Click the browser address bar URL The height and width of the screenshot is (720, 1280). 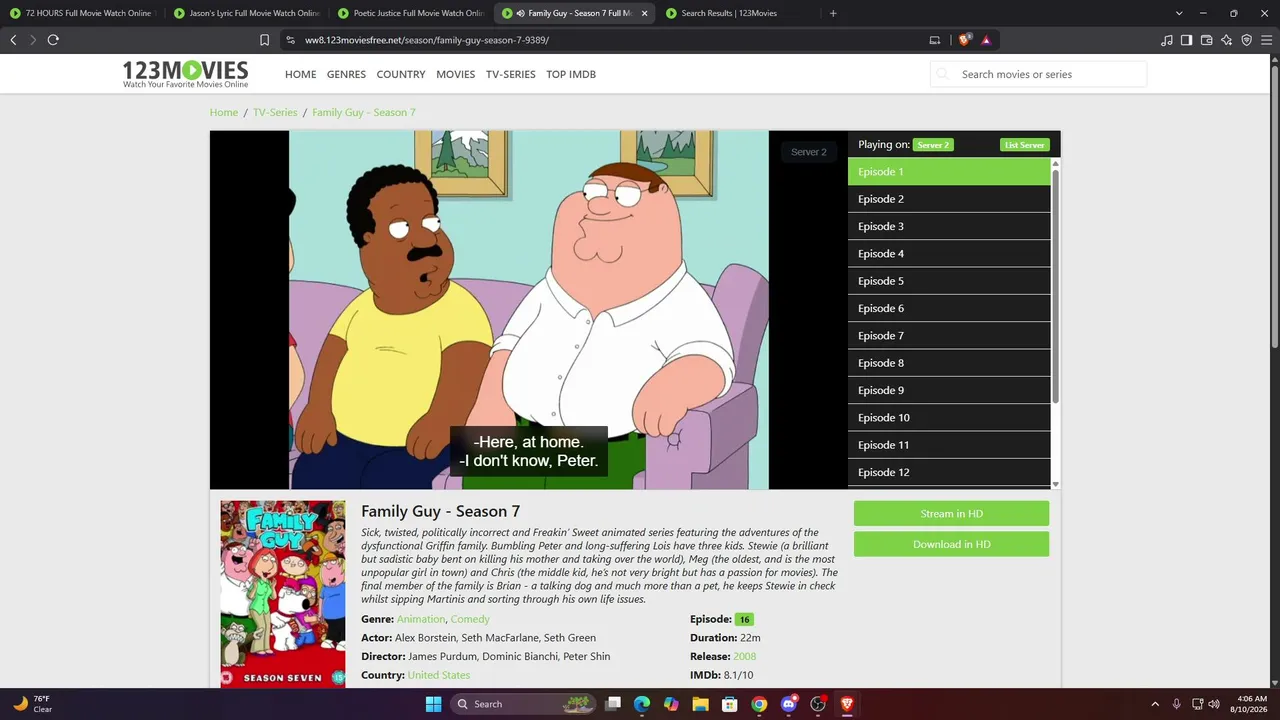pos(427,40)
